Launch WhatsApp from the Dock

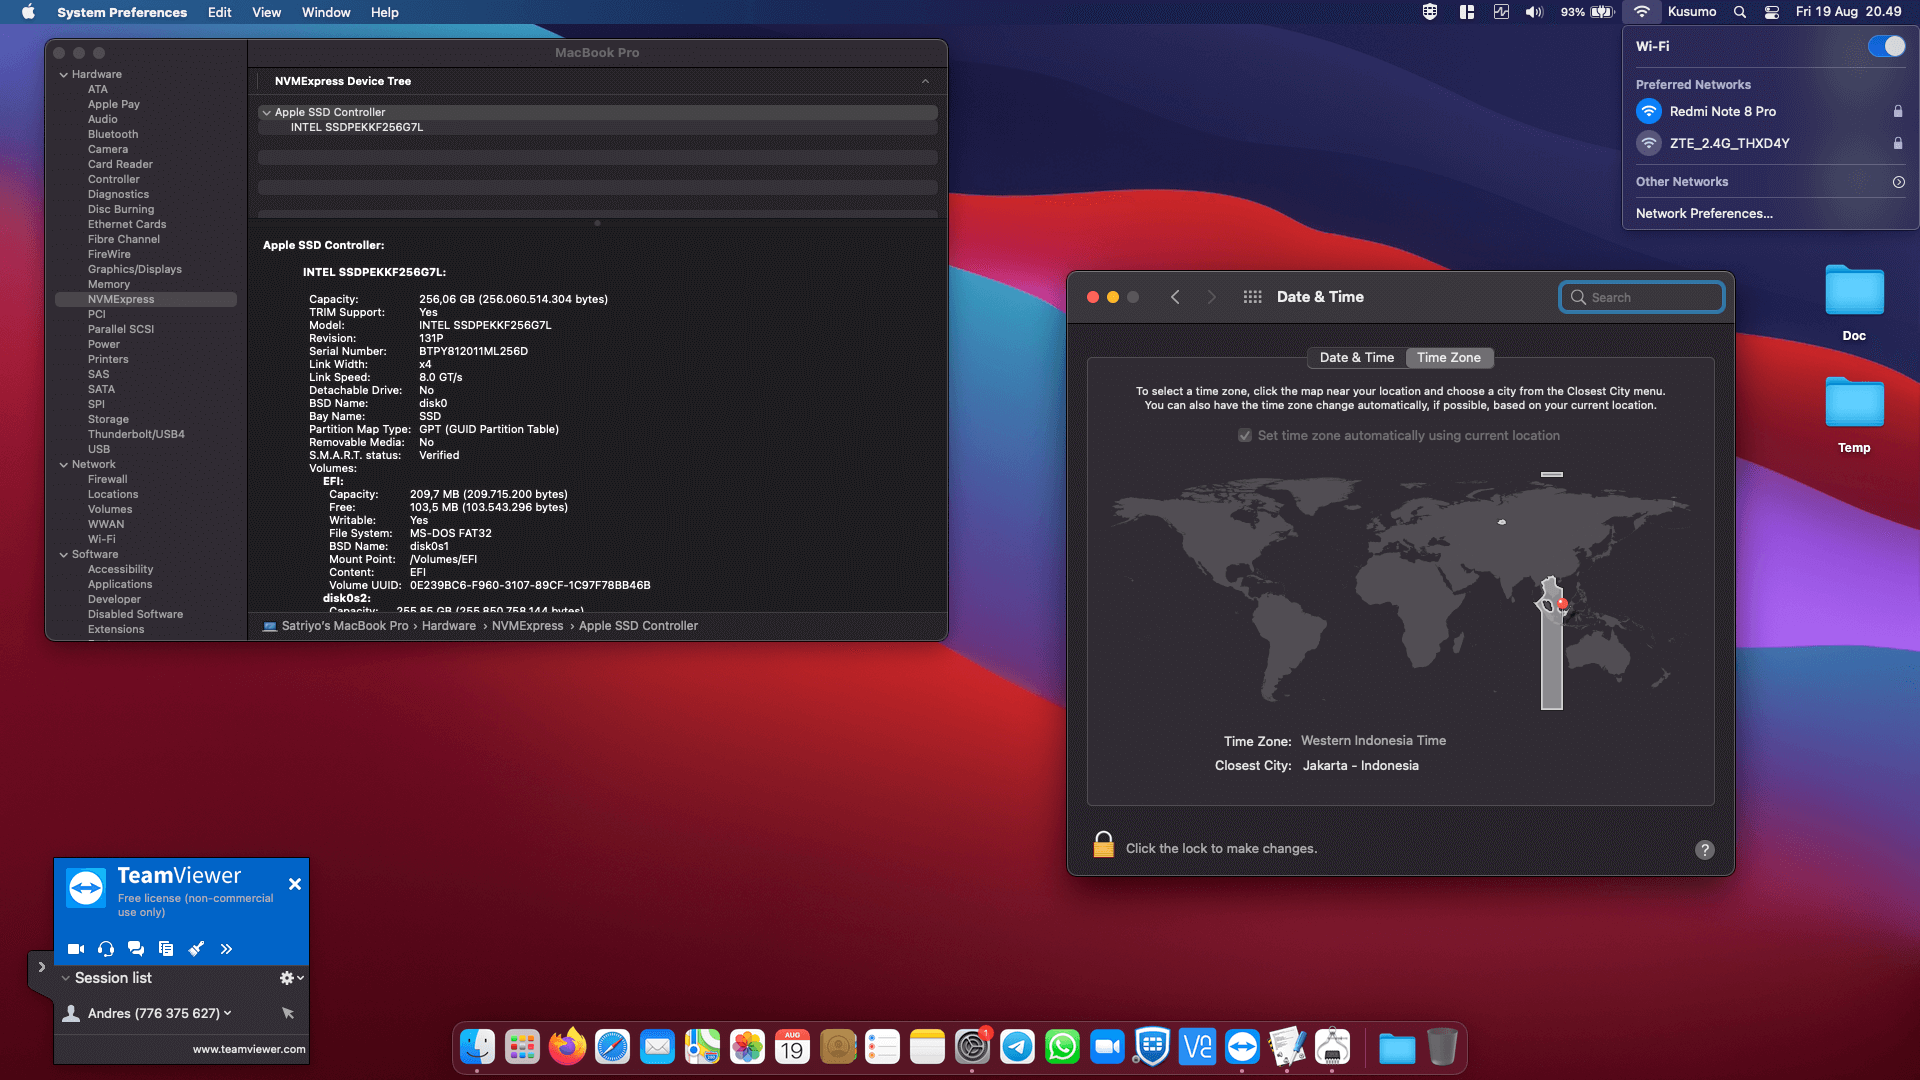(1062, 1047)
